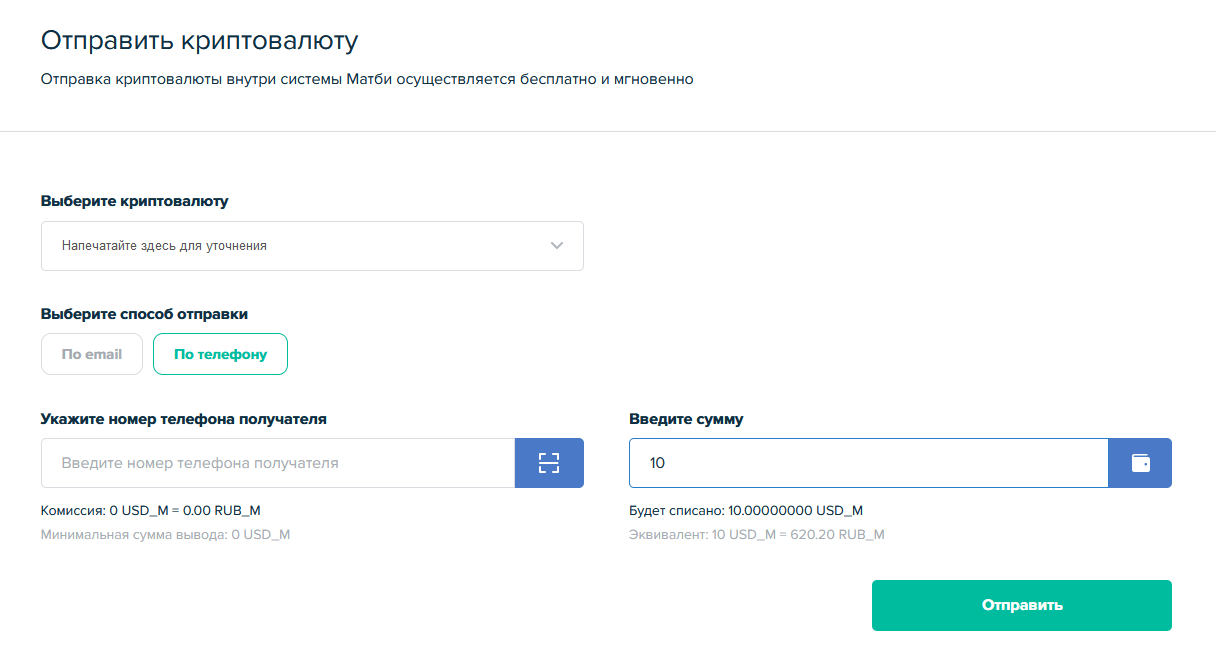Click the 'Укажите номер телефона получателя' label
The height and width of the screenshot is (645, 1216).
tap(183, 419)
